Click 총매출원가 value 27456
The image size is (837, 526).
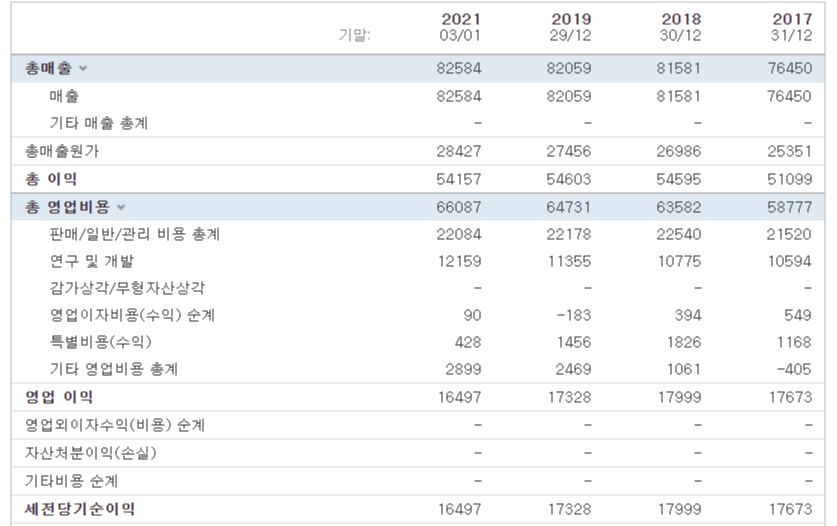[x=569, y=151]
